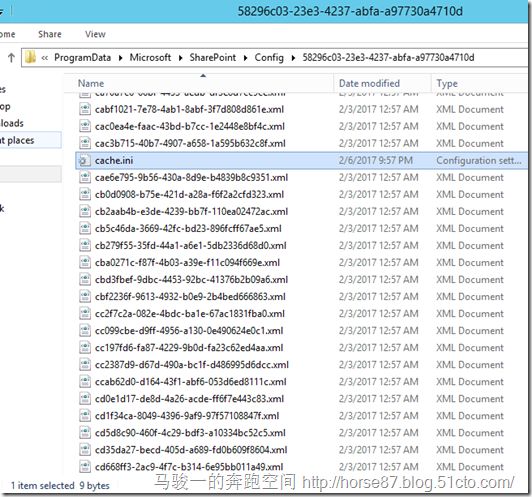This screenshot has height=497, width=532.
Task: Expand the arrow after Microsoft in path
Action: pos(180,58)
